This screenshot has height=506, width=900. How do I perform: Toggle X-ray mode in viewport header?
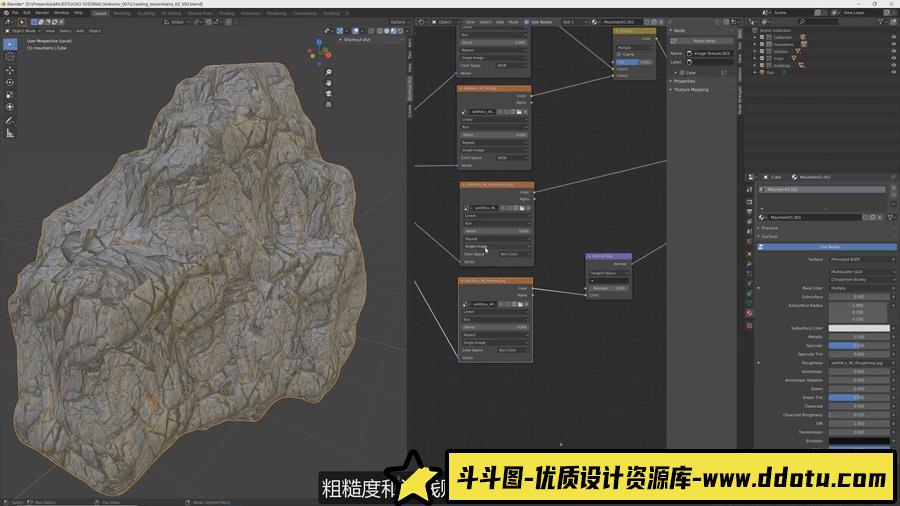click(x=371, y=31)
